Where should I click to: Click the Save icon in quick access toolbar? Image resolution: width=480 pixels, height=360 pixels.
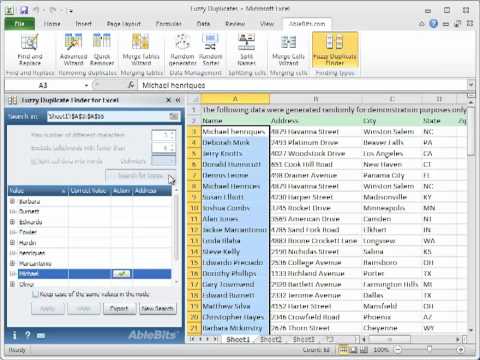[24, 10]
